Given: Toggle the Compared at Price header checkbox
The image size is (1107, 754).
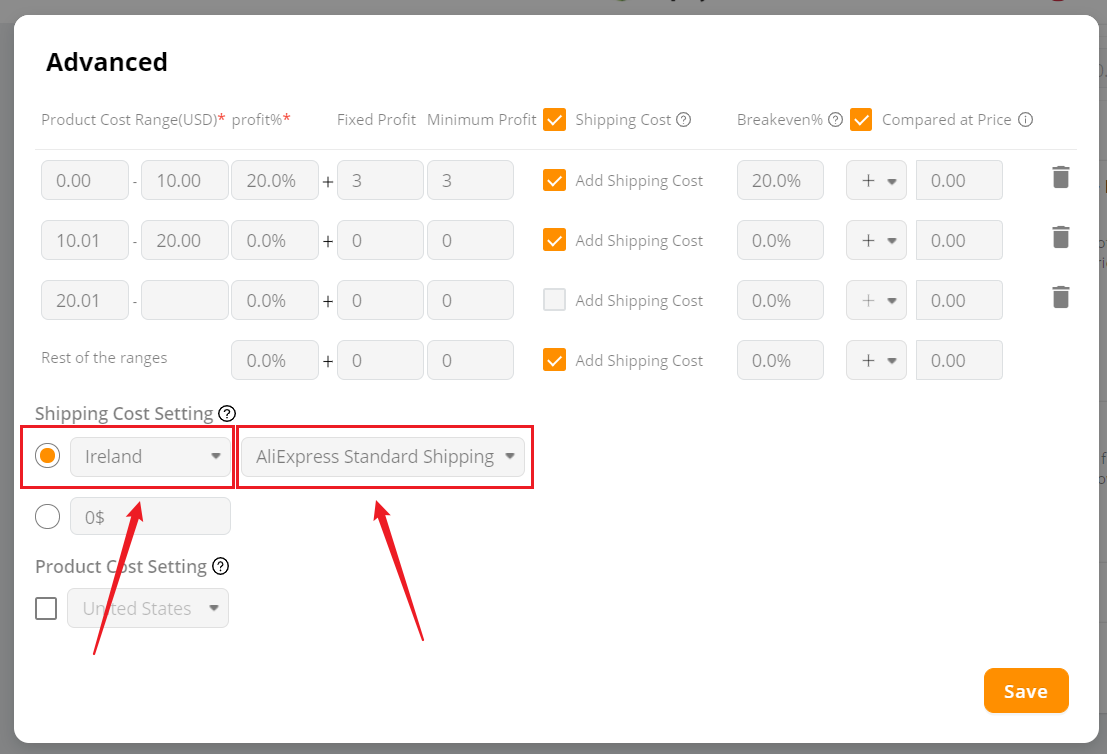Looking at the screenshot, I should coord(861,119).
